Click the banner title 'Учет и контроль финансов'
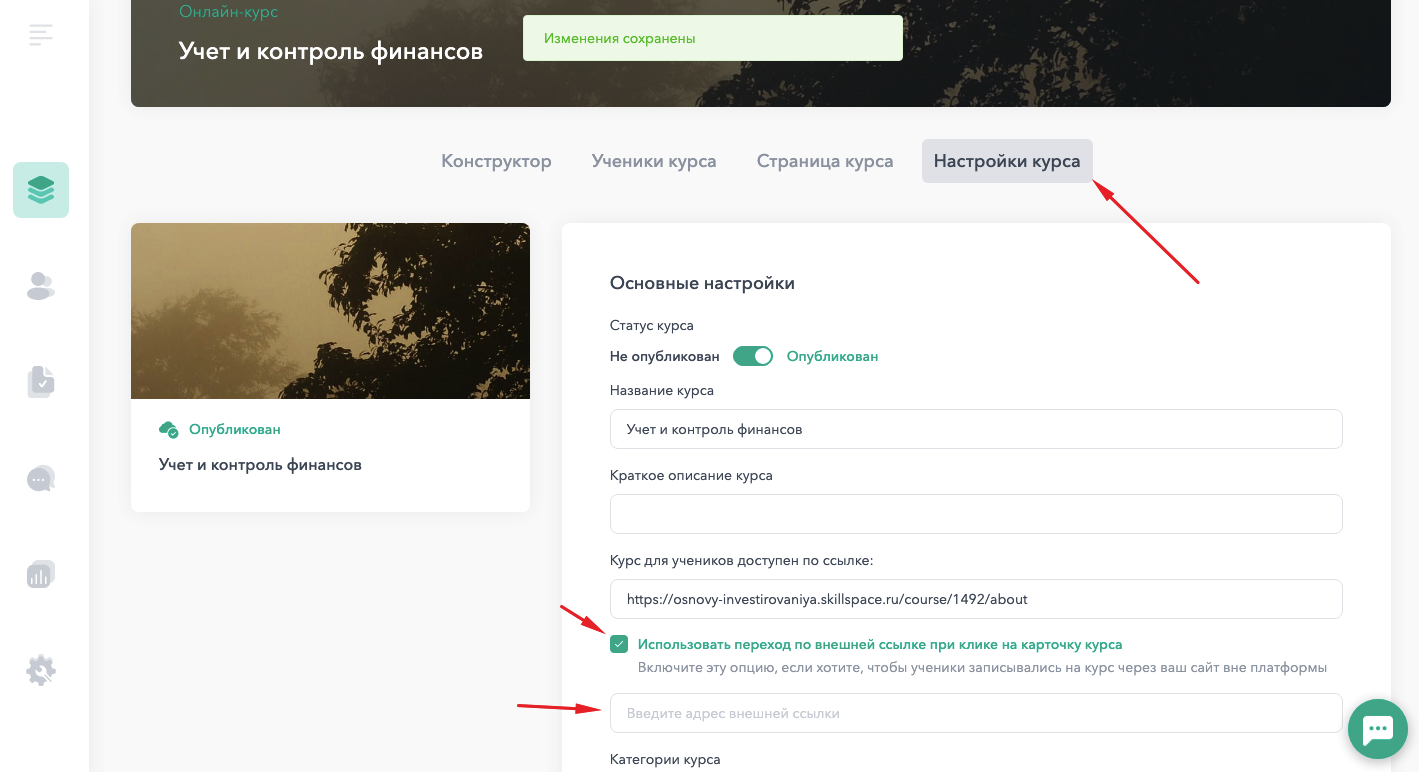The width and height of the screenshot is (1419, 772). coord(331,51)
